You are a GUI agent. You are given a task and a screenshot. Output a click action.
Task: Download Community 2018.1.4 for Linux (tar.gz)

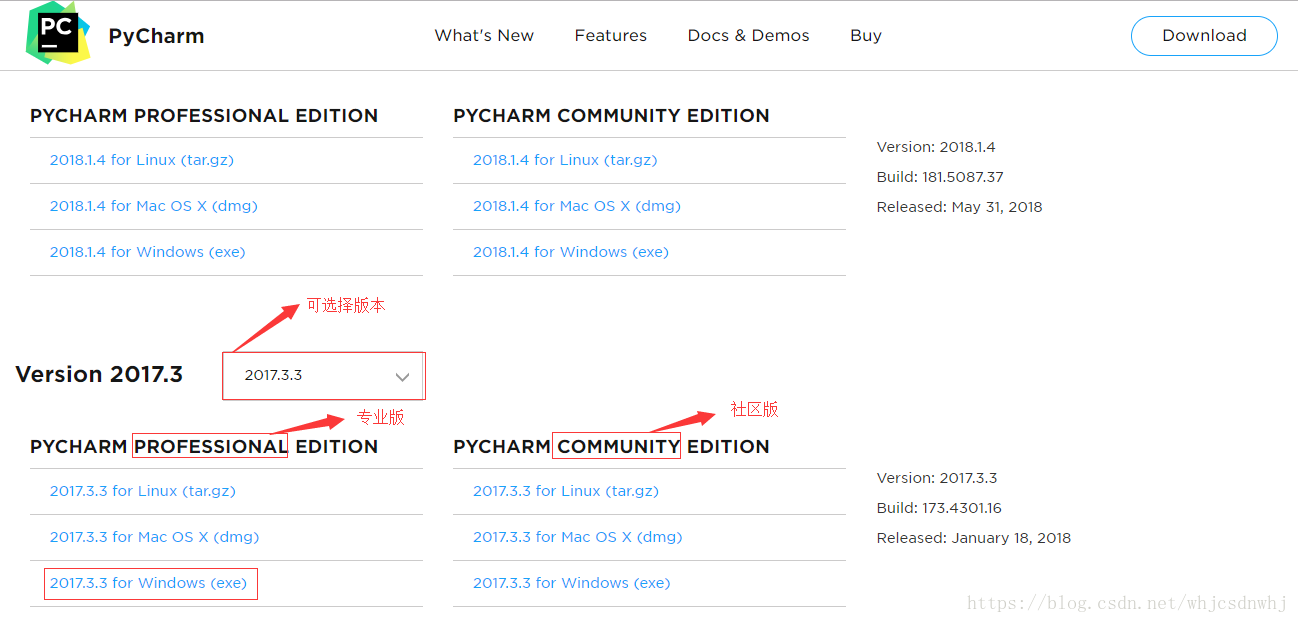[x=565, y=160]
